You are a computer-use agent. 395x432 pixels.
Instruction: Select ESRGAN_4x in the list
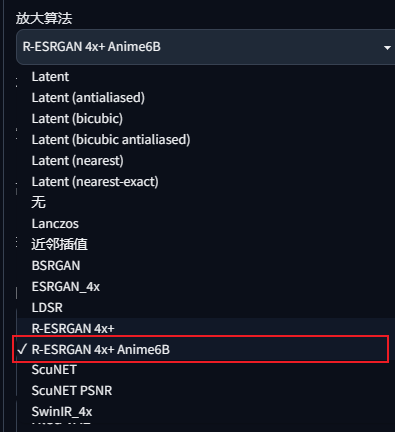coord(206,287)
